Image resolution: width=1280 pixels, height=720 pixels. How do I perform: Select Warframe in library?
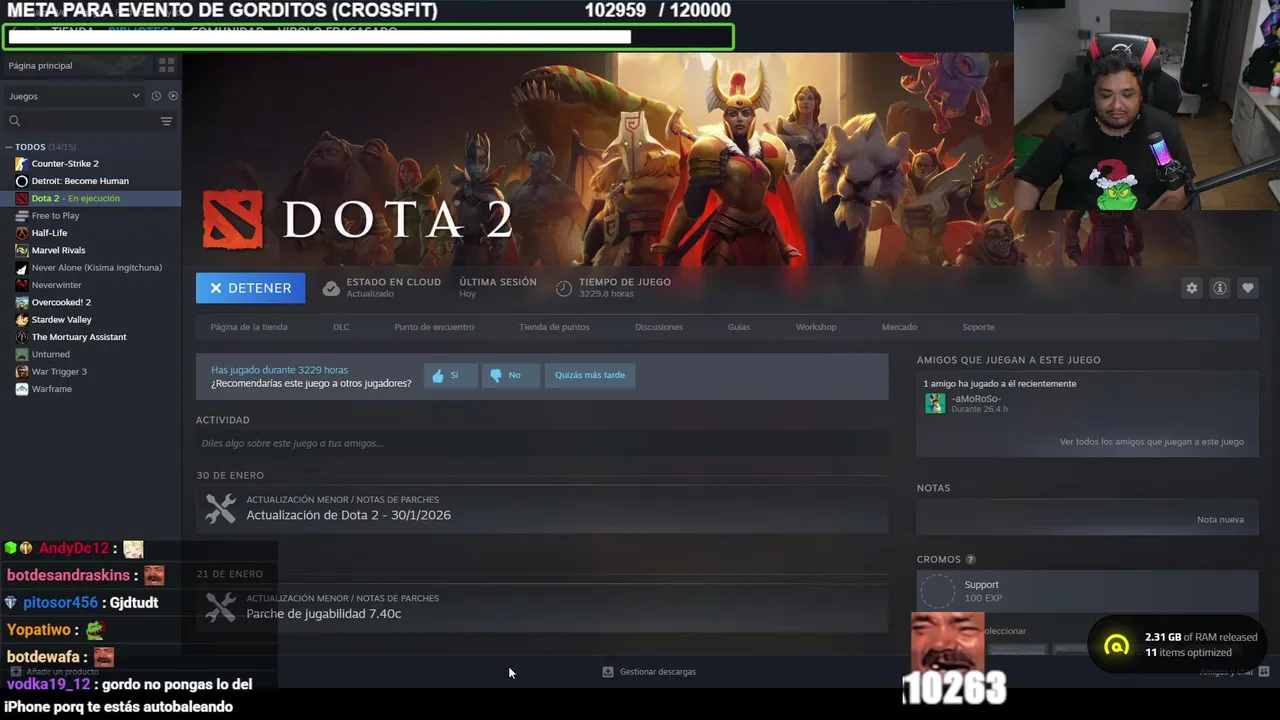(51, 389)
